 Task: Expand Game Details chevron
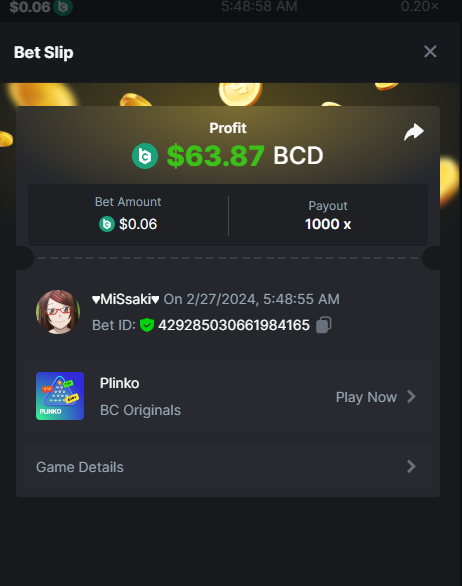click(x=411, y=466)
